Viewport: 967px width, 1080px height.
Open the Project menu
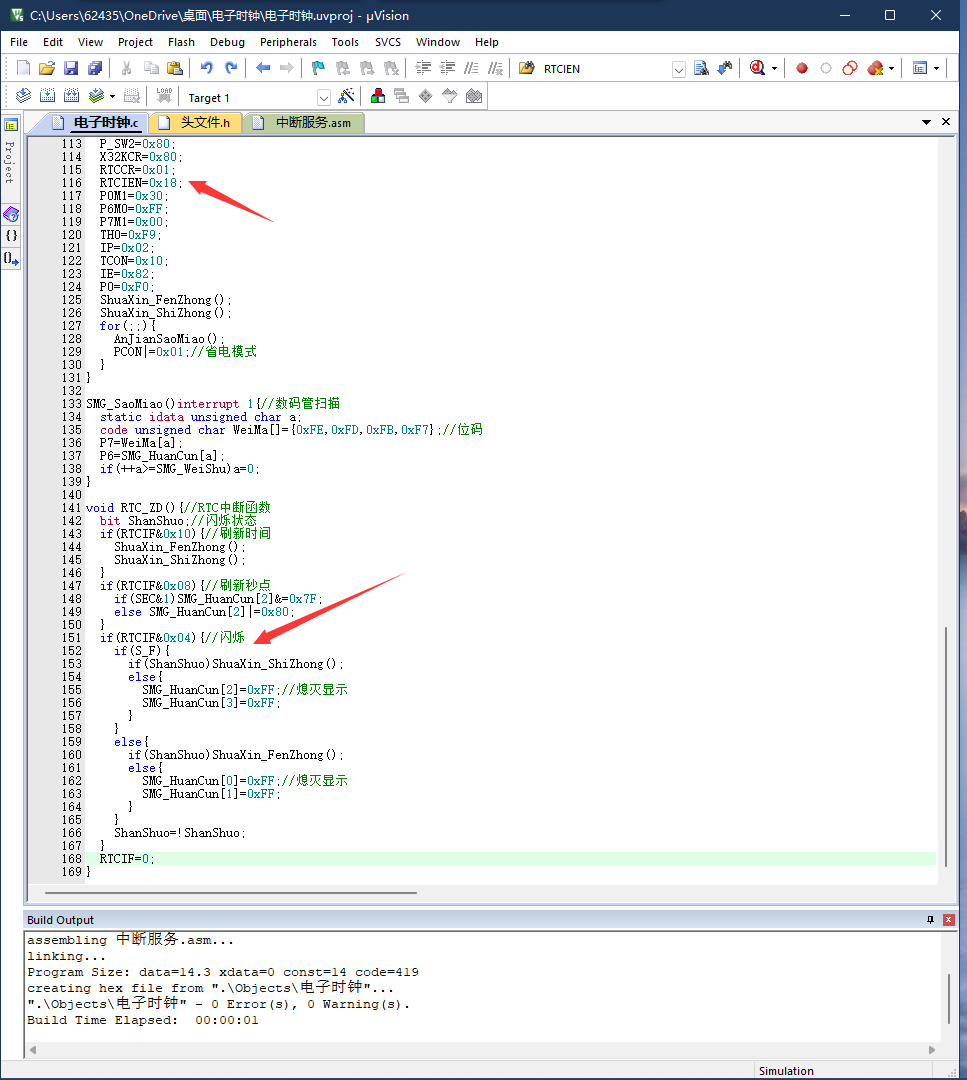click(x=135, y=42)
